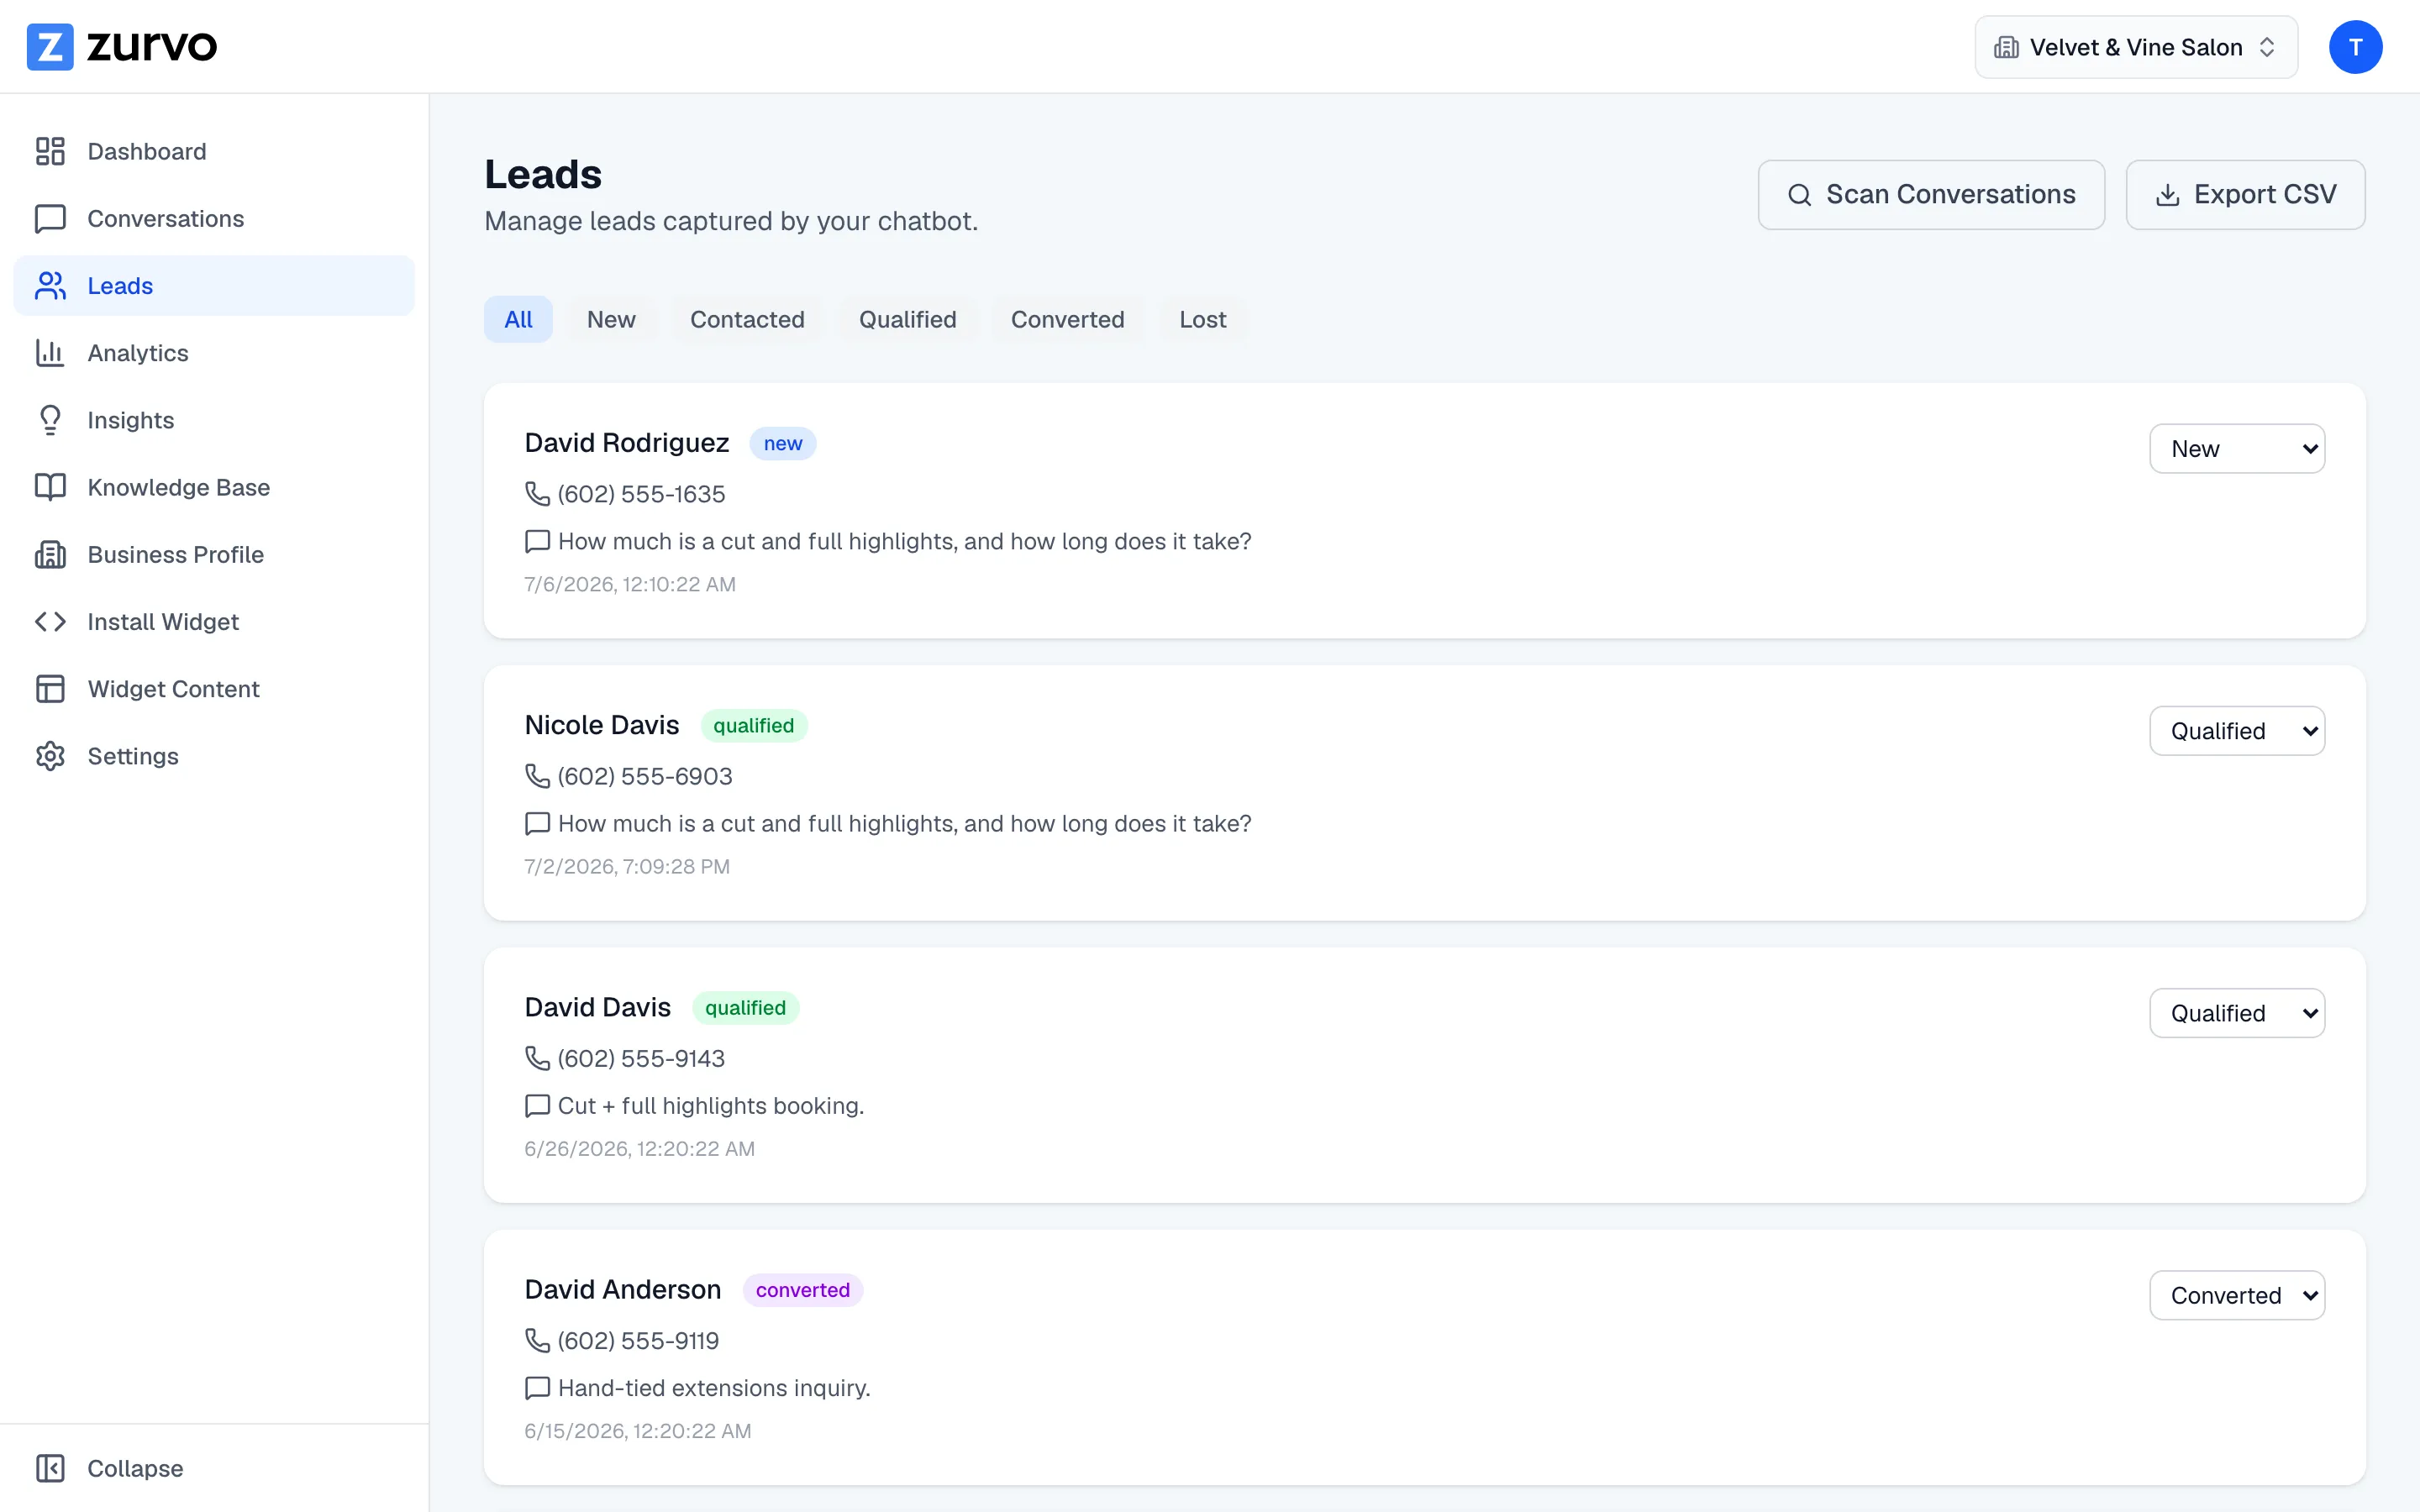Click the Leads people icon in sidebar
Screen dimensions: 2420x1512
point(50,286)
